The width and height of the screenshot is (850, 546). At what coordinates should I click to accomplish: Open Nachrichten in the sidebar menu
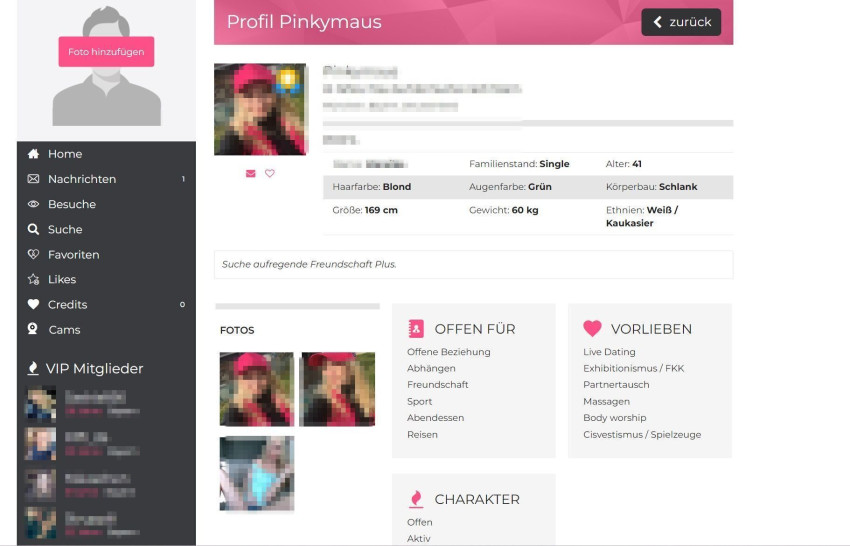82,179
